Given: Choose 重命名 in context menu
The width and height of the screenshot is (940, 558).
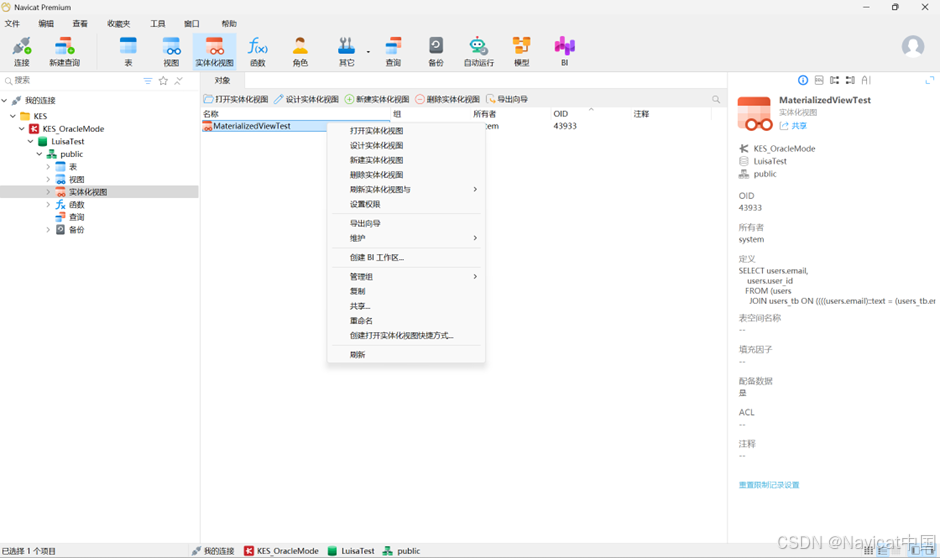Looking at the screenshot, I should [x=406, y=321].
